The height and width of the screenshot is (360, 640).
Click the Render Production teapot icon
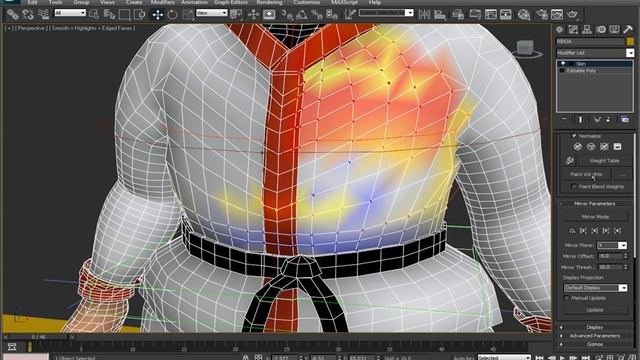[573, 15]
